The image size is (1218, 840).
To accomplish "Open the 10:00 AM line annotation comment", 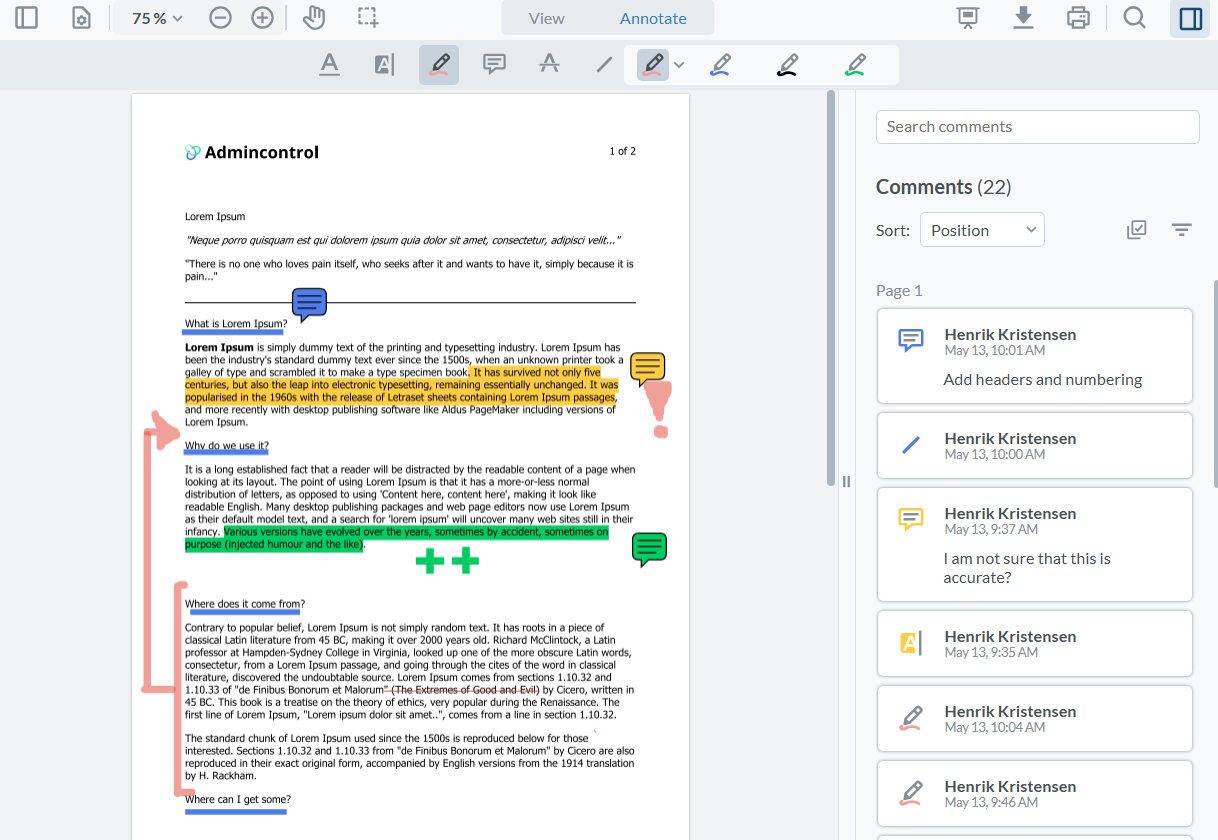I will click(1035, 445).
